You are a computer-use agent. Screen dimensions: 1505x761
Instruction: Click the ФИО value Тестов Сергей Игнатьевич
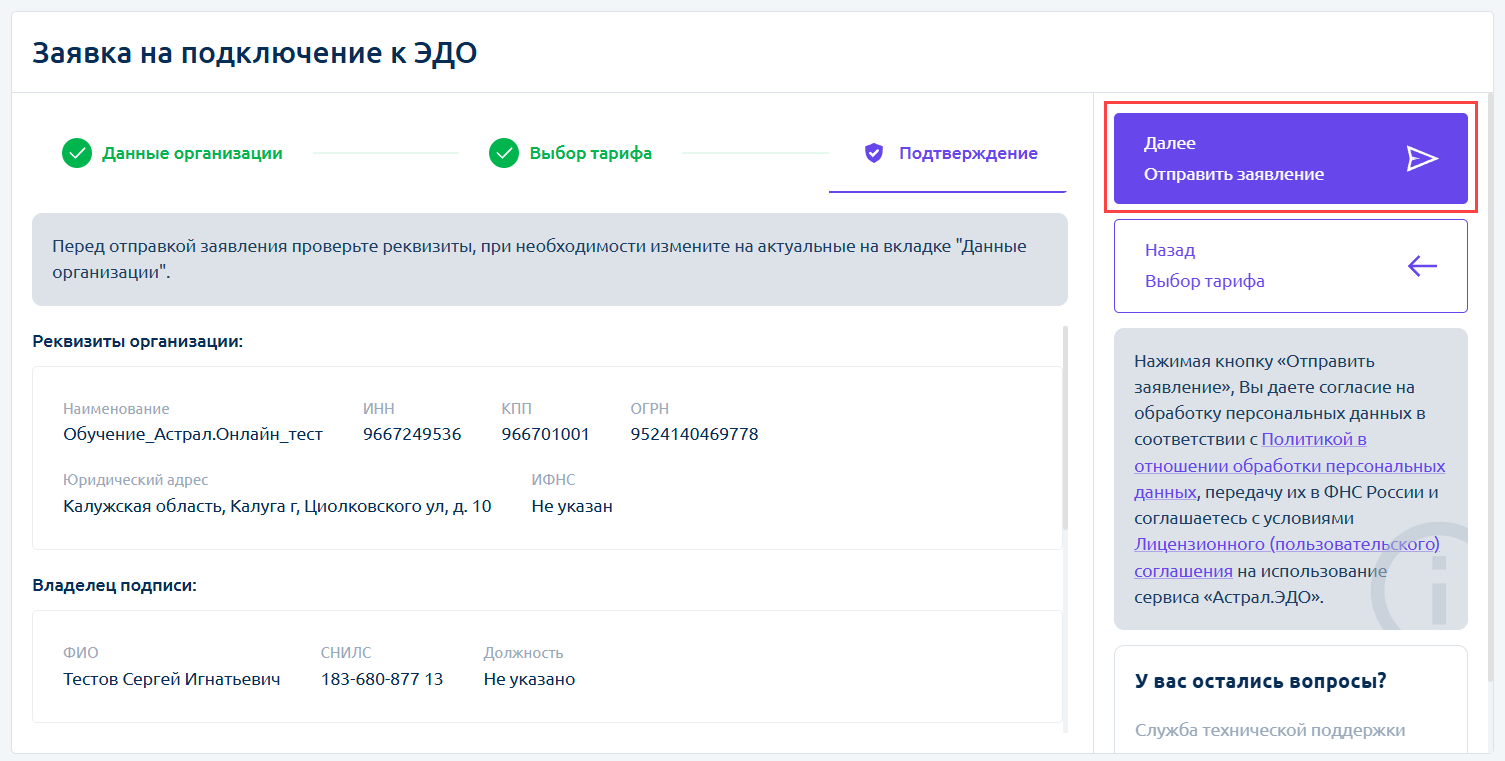point(172,679)
